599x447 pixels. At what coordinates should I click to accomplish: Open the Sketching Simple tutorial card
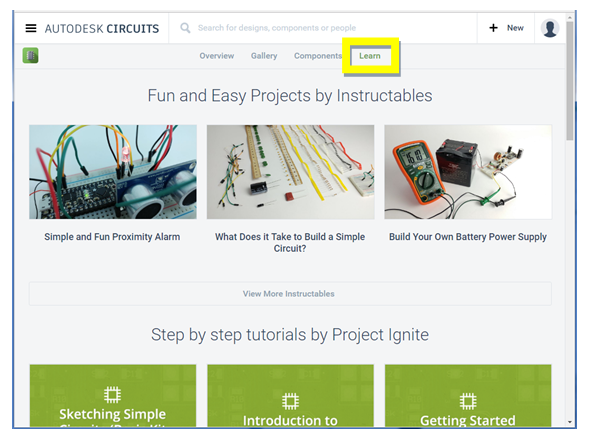(113, 396)
